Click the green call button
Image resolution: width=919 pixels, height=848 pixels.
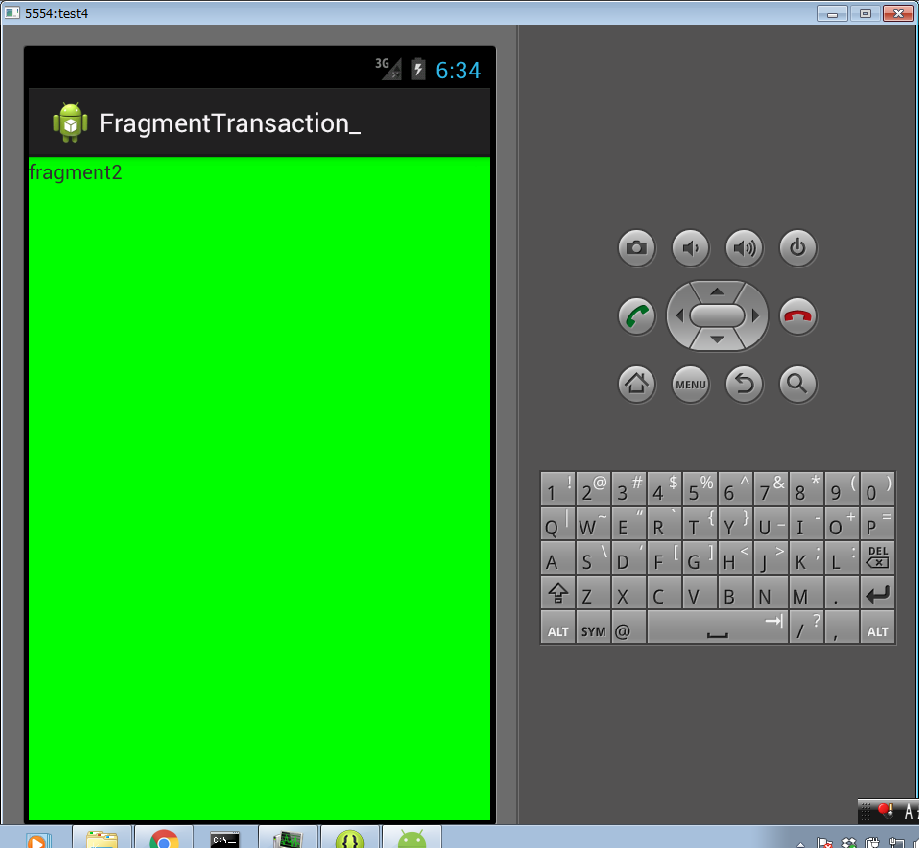[637, 316]
